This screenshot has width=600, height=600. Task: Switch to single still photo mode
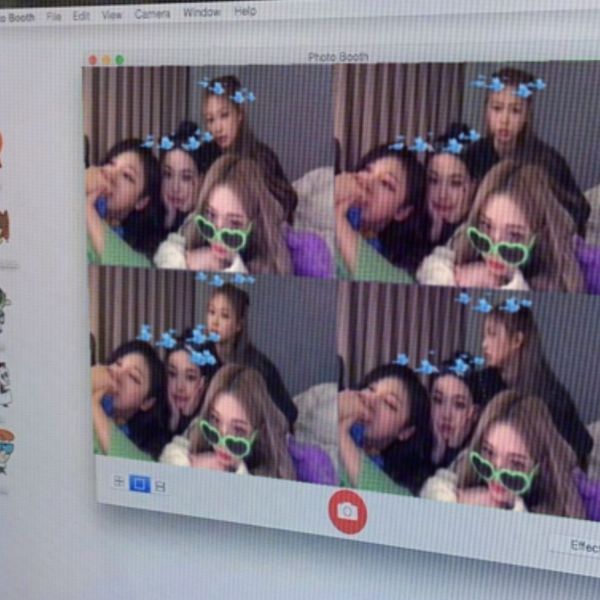coord(139,484)
